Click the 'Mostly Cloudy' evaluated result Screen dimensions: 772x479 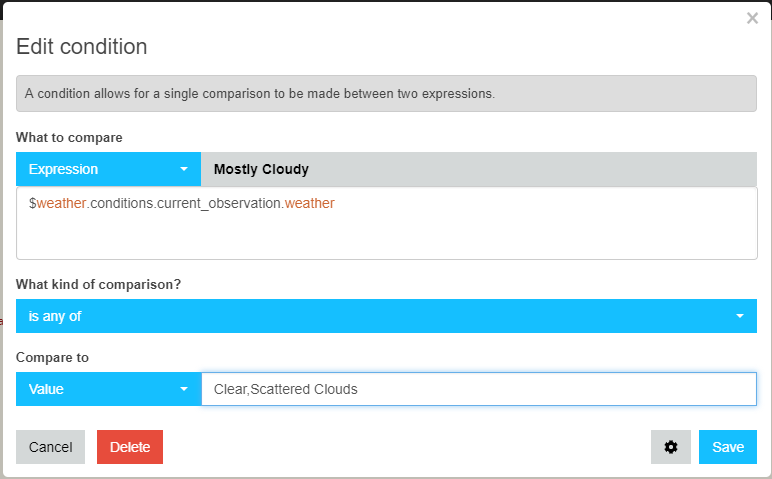click(x=261, y=169)
